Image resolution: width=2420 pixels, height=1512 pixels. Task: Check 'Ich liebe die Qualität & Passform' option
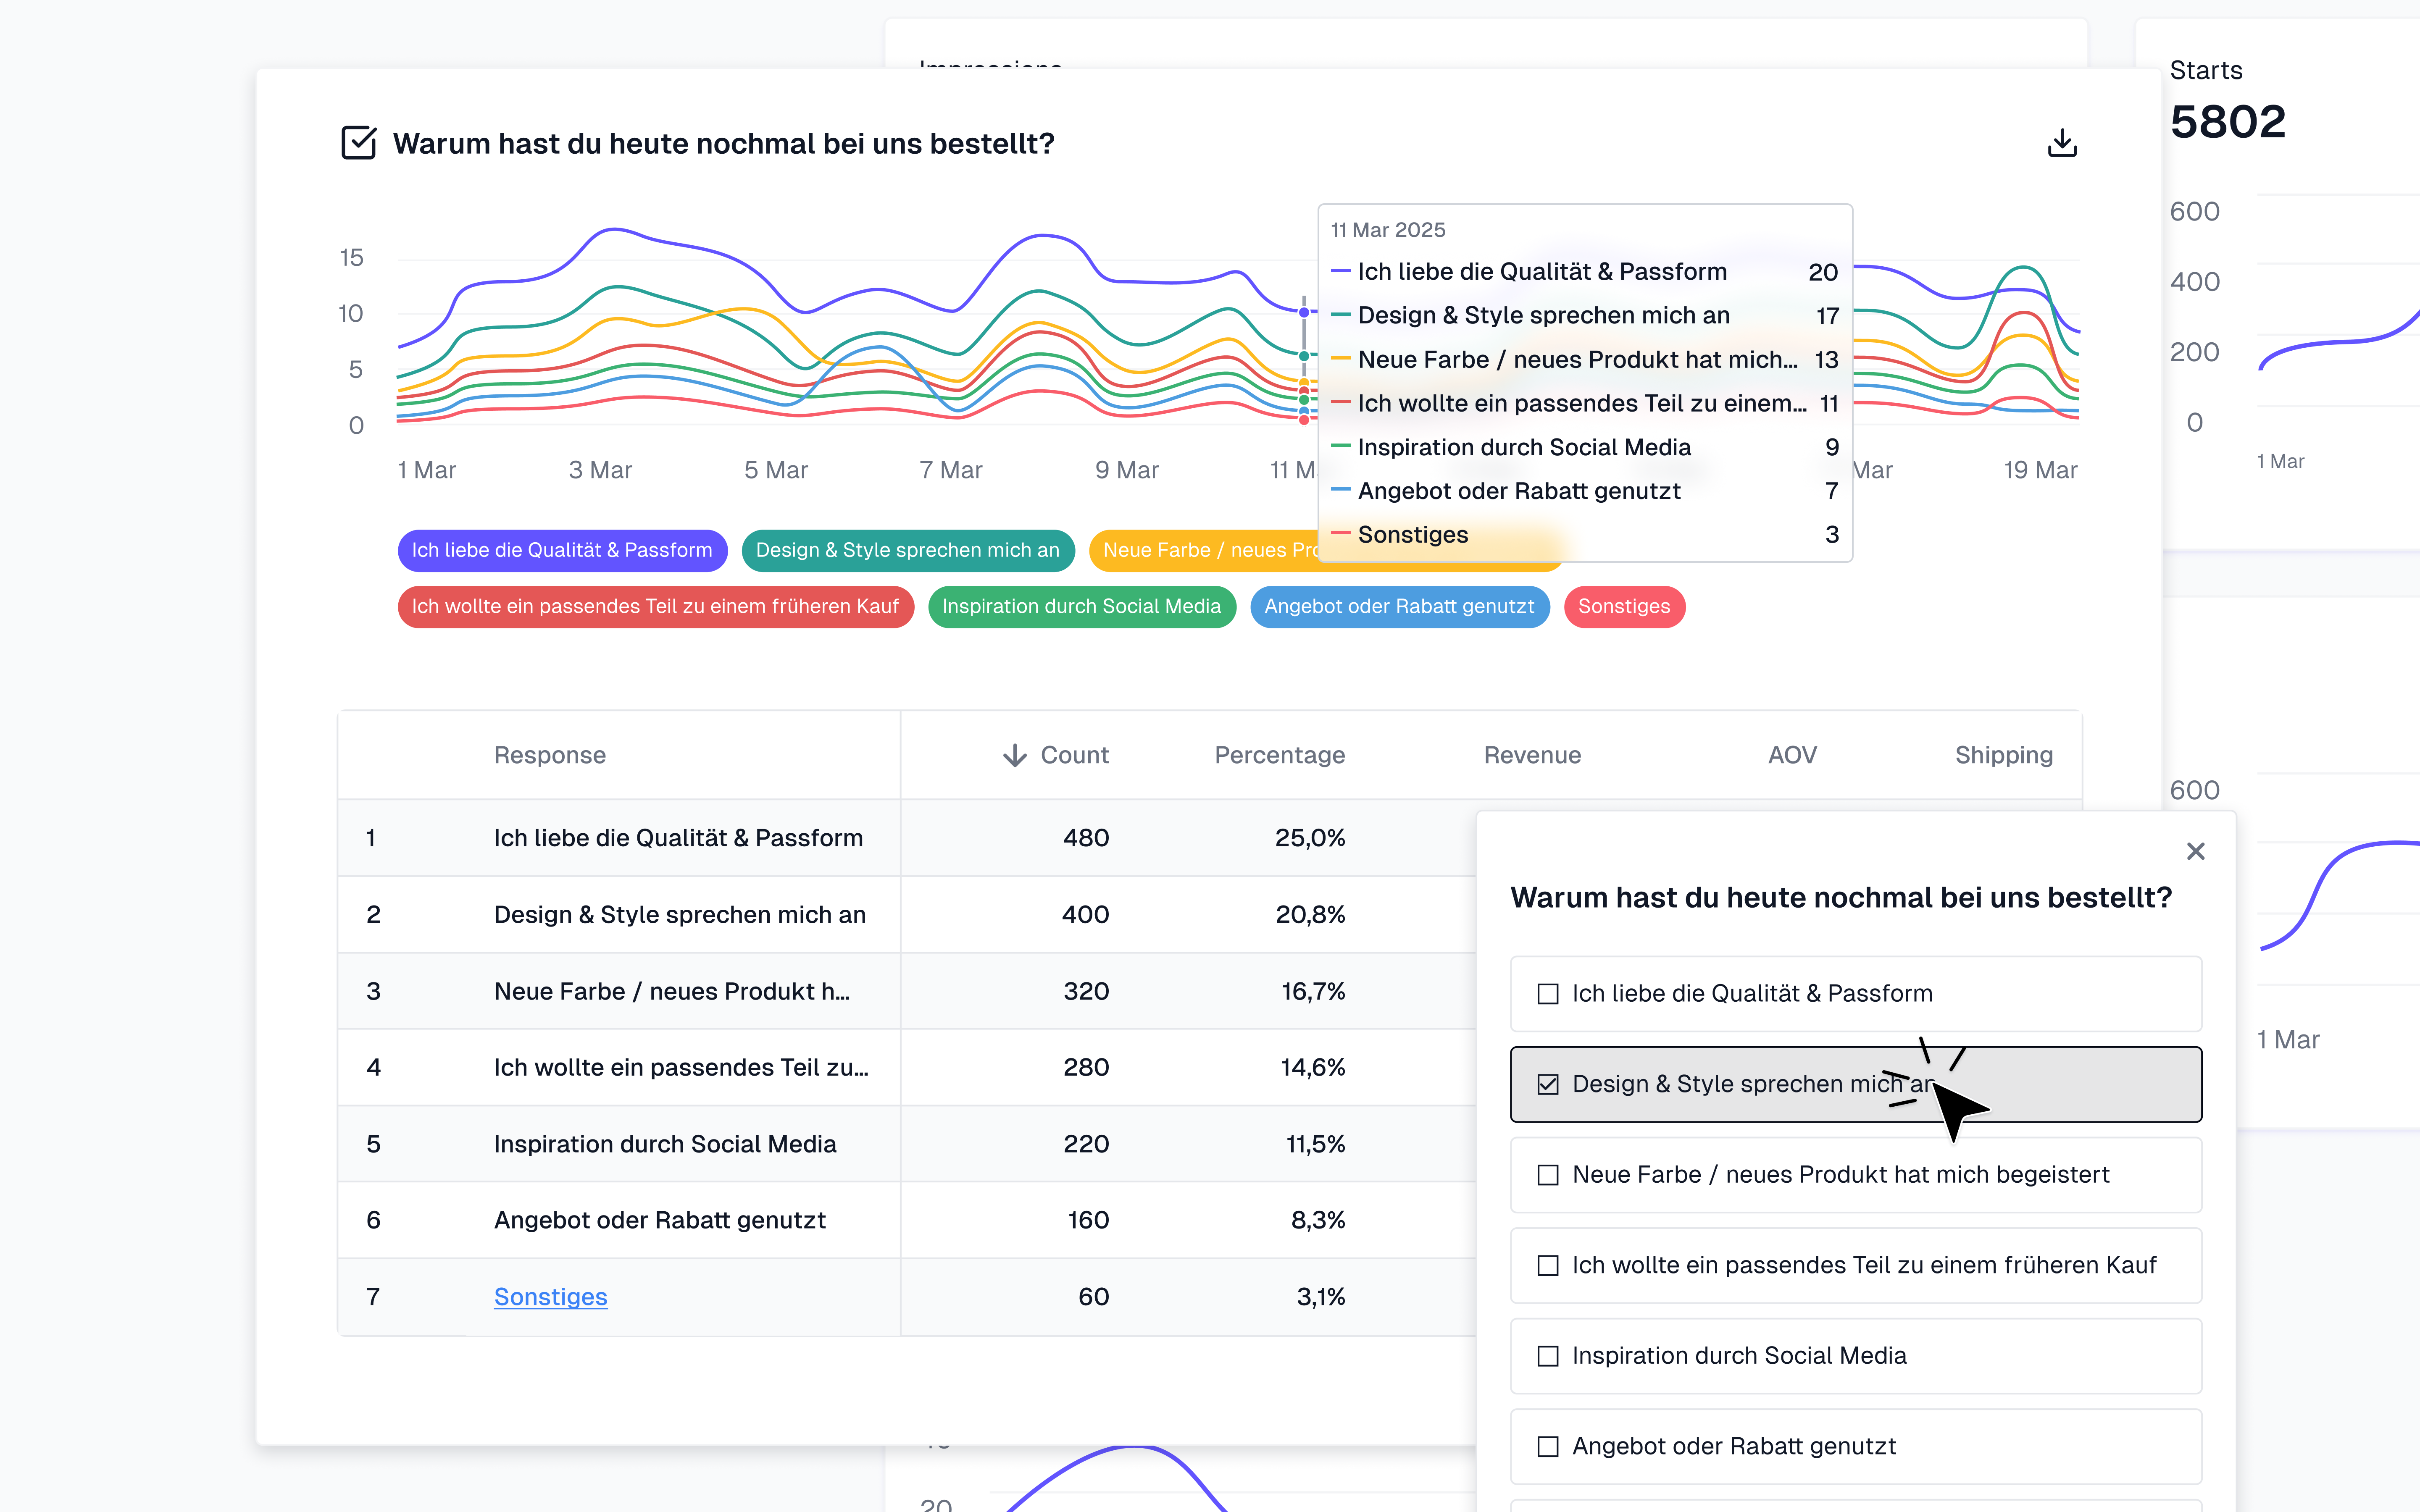tap(1547, 994)
